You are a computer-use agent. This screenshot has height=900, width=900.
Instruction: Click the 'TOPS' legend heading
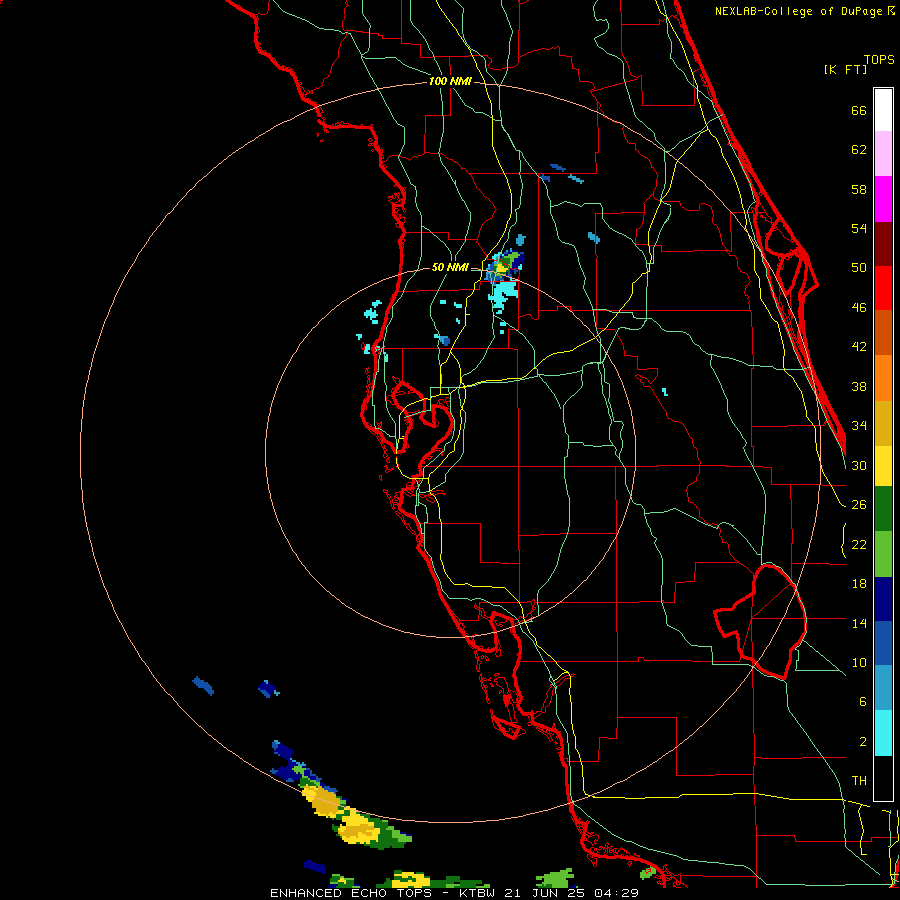point(879,60)
